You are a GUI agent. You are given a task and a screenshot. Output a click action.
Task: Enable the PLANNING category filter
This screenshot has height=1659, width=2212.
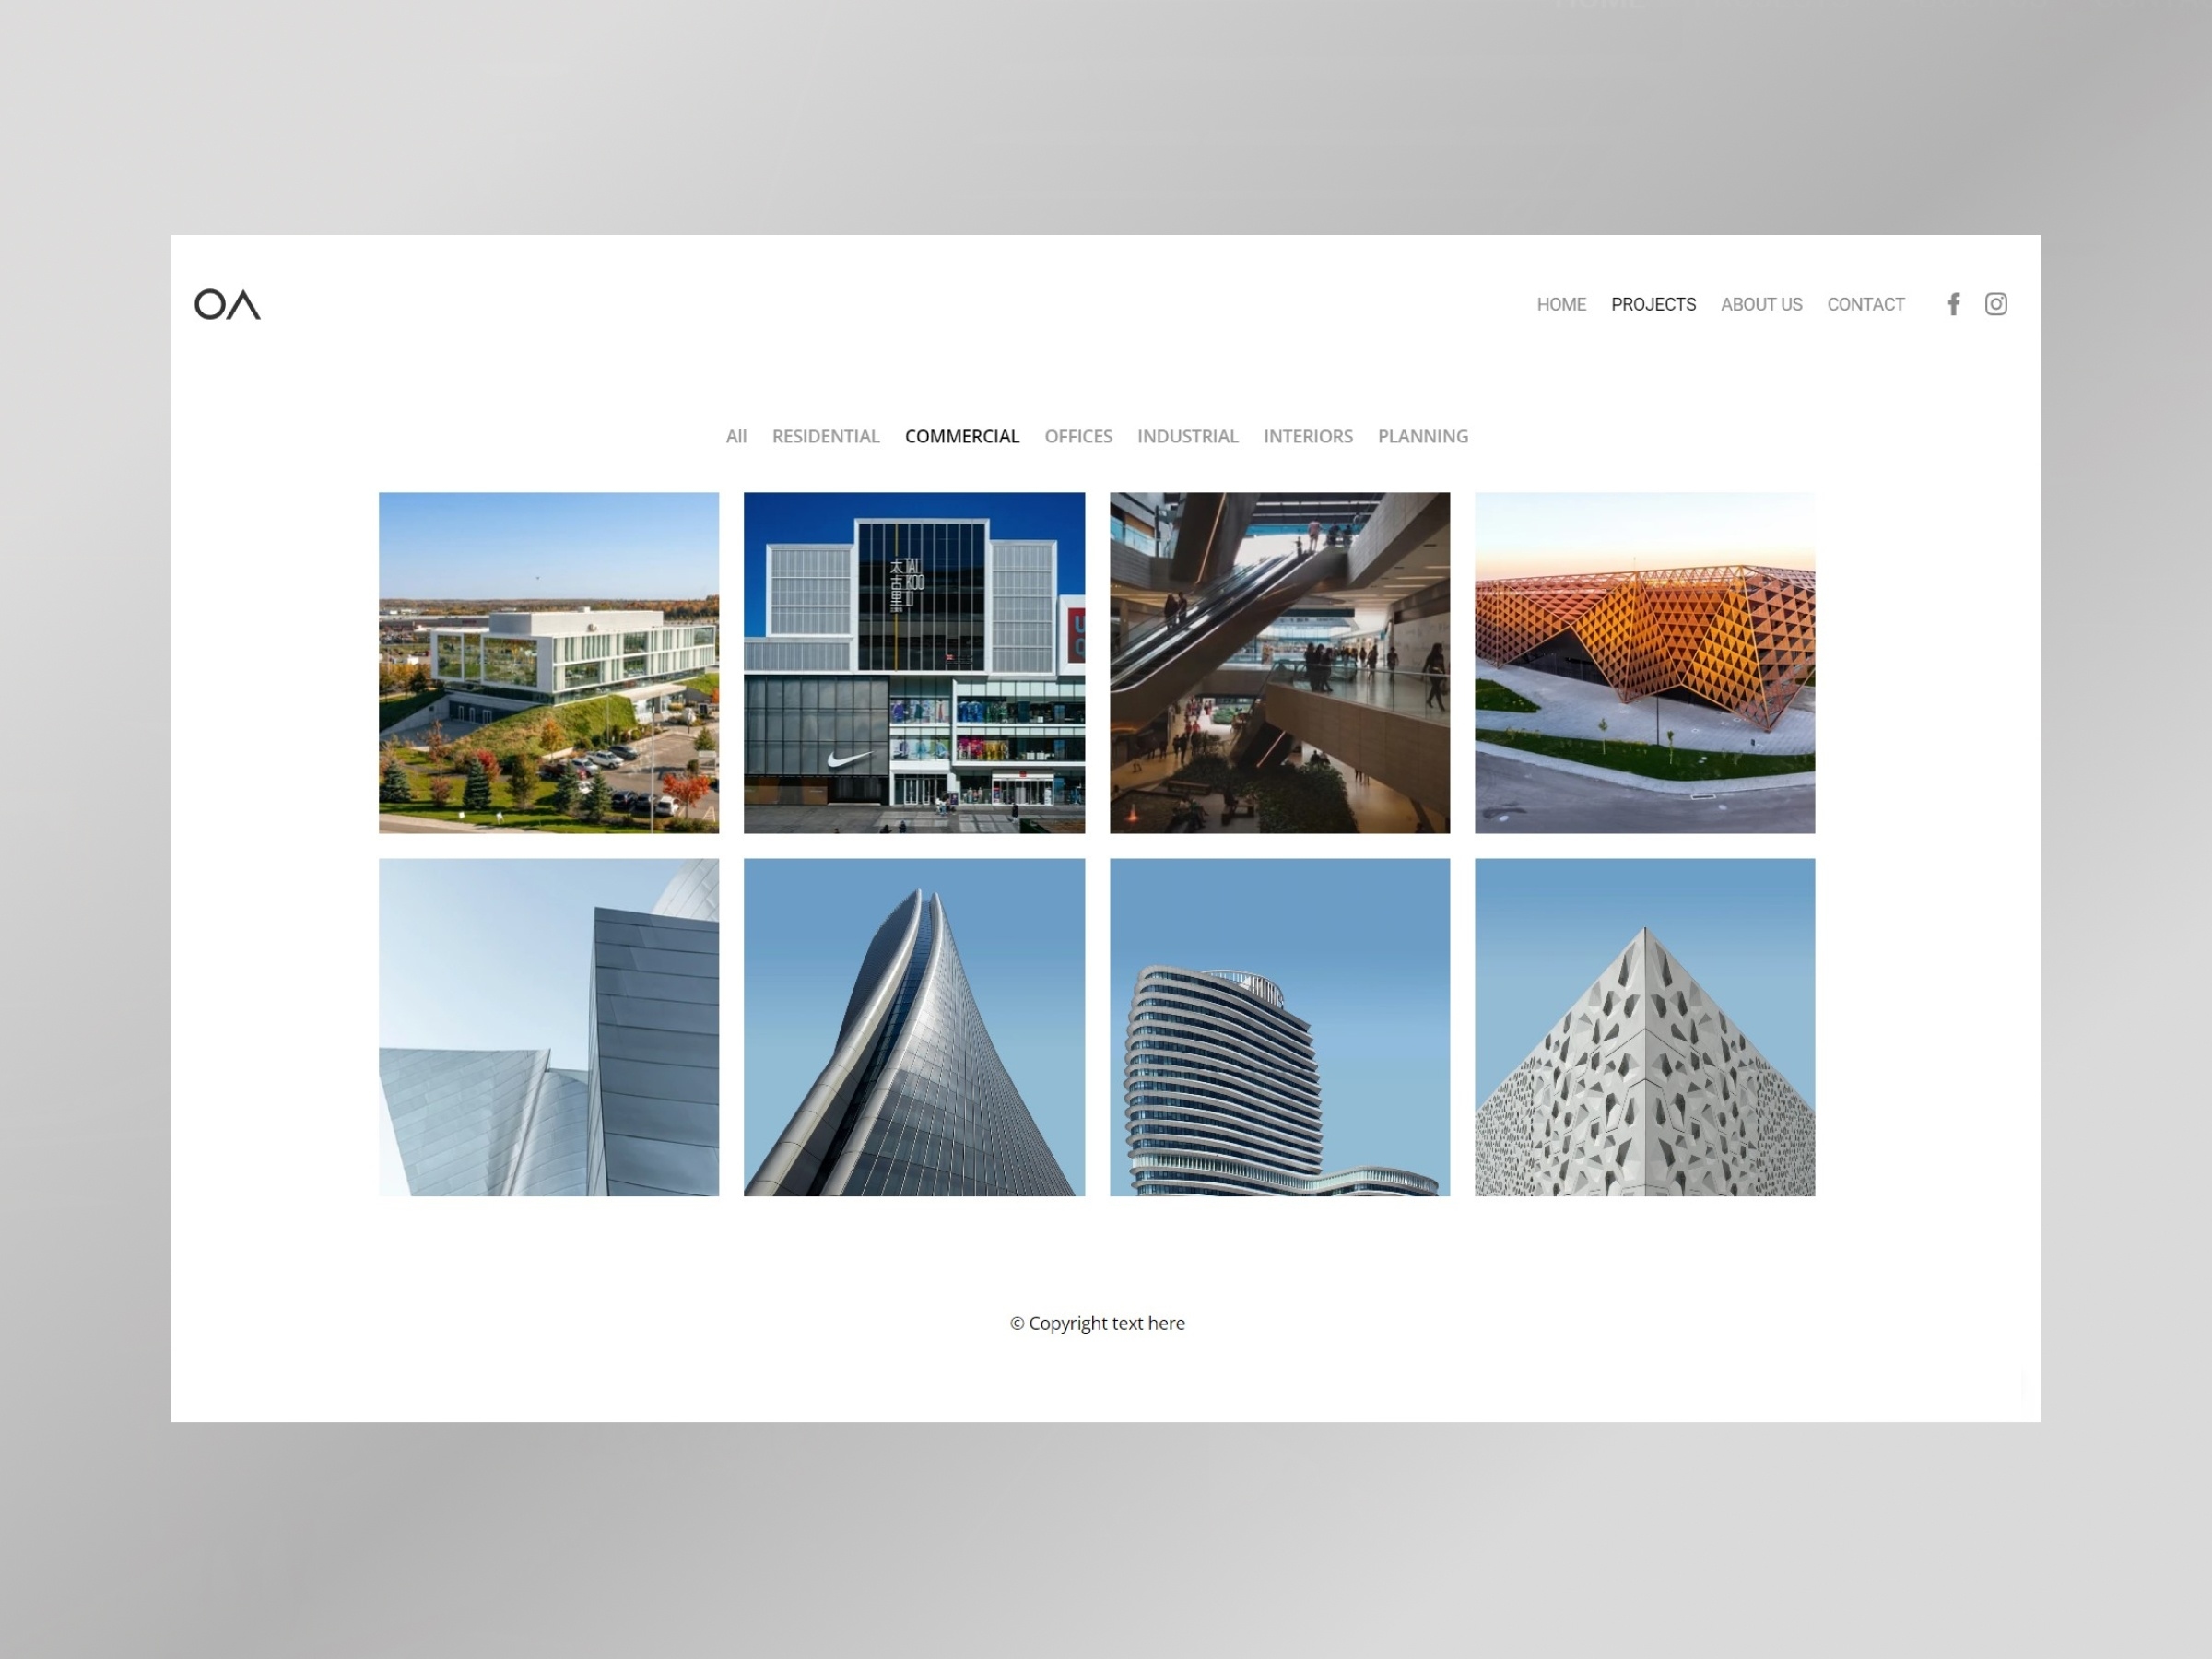click(1423, 436)
